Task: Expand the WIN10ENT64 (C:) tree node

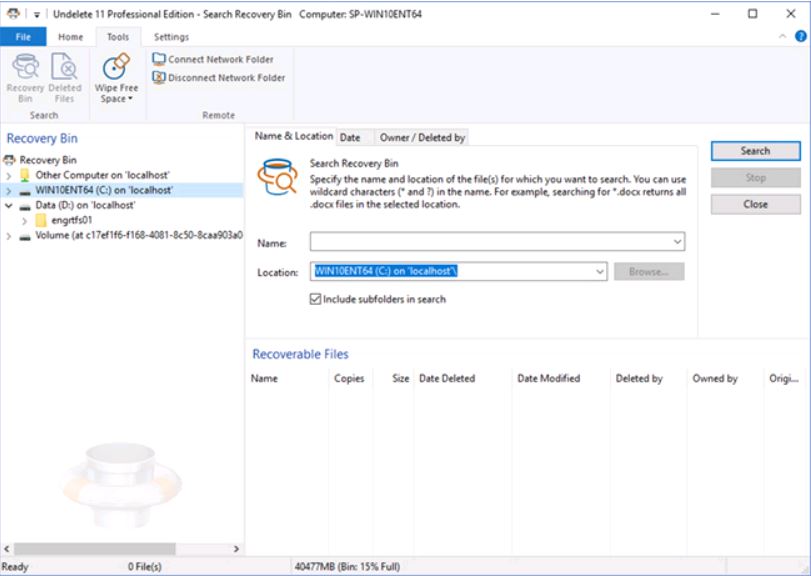Action: tap(9, 190)
